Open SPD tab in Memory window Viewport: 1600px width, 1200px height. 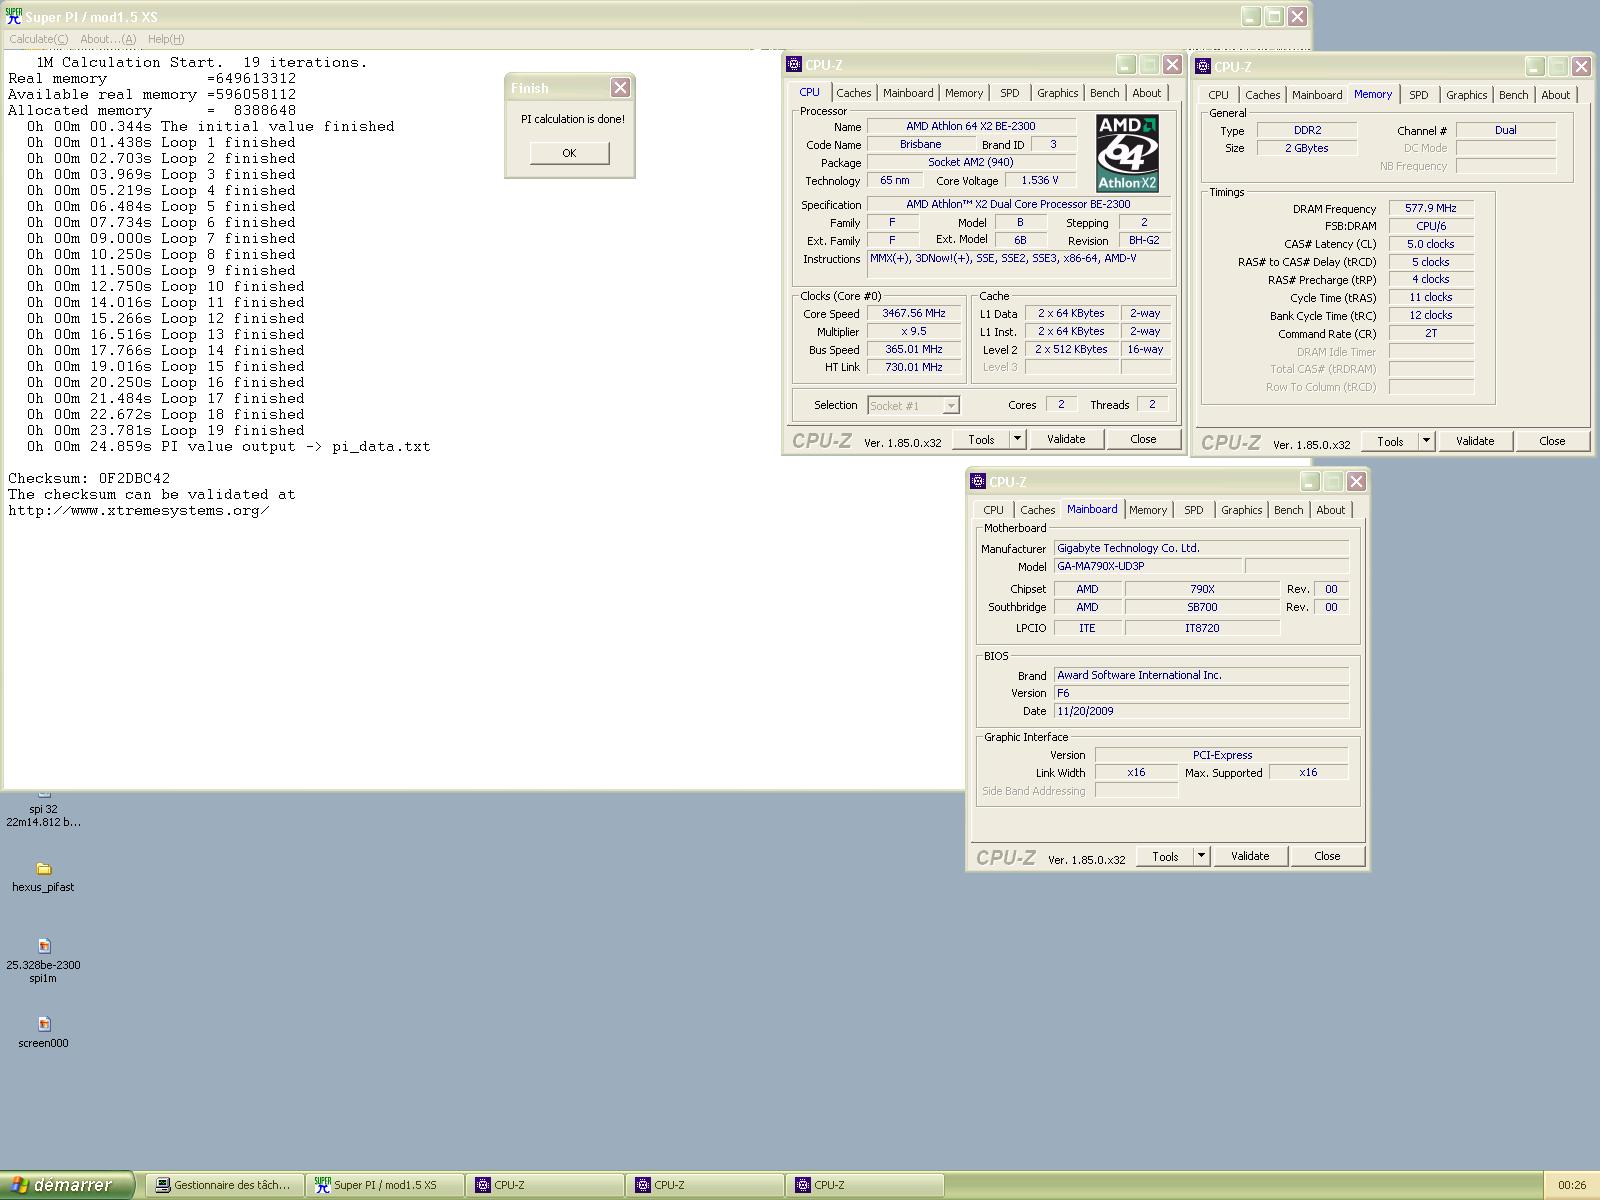(x=1418, y=95)
